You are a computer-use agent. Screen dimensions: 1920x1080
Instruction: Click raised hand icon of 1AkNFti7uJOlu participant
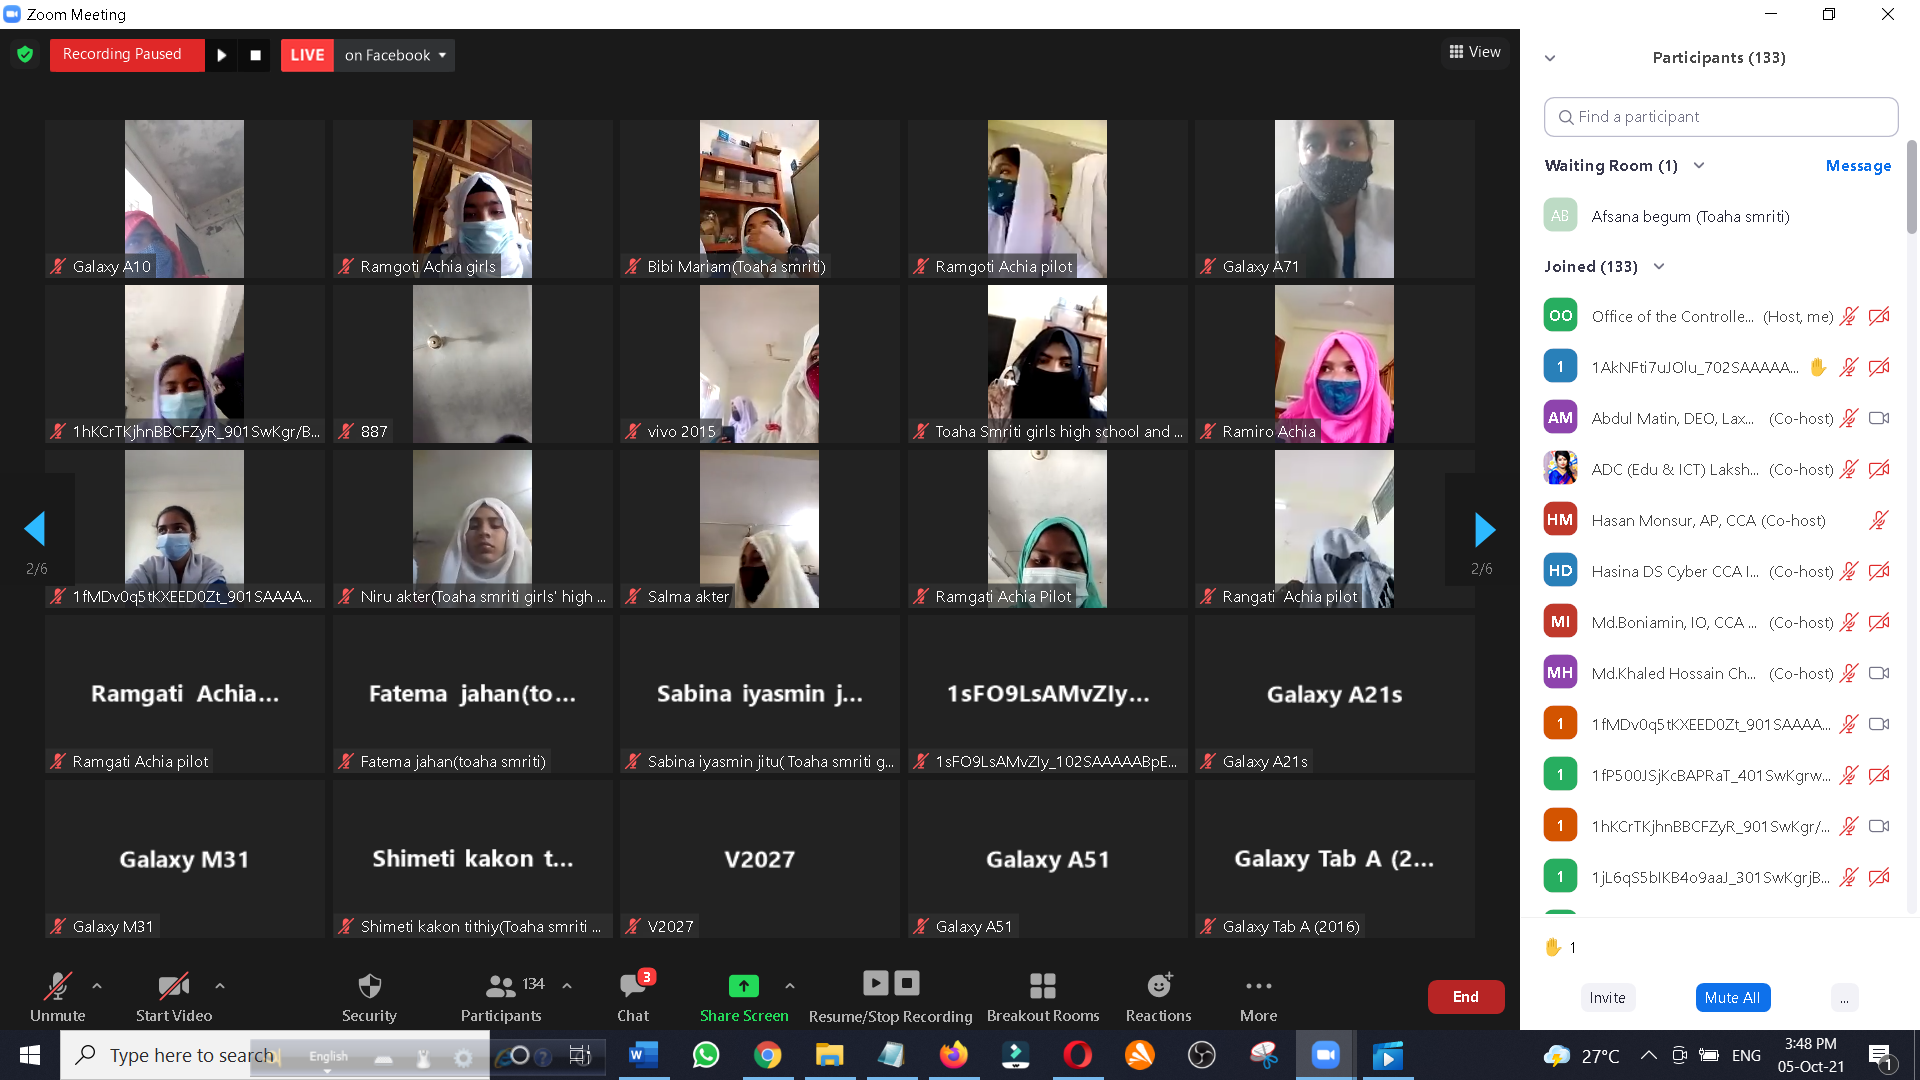pyautogui.click(x=1818, y=367)
